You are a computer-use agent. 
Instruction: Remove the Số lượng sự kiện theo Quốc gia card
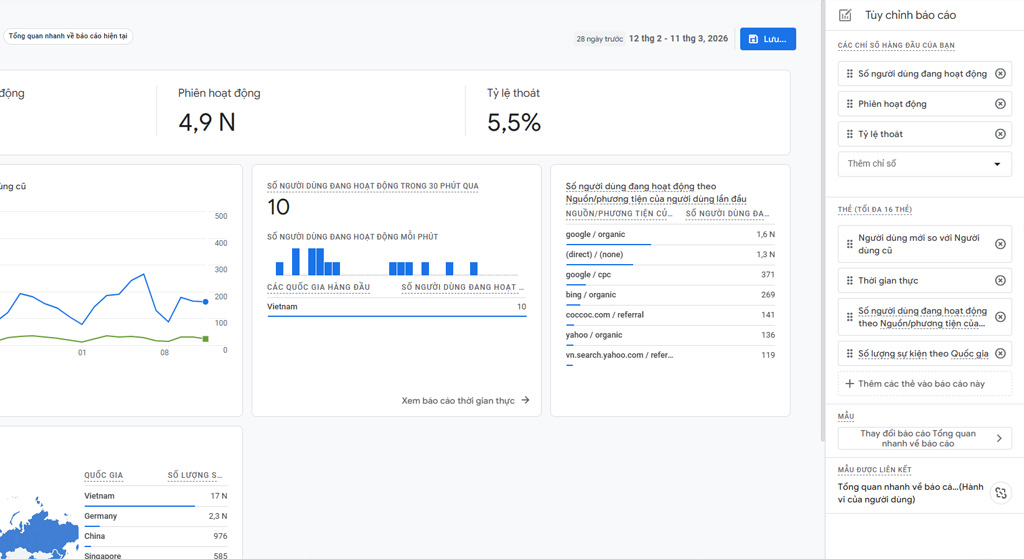tap(1000, 354)
